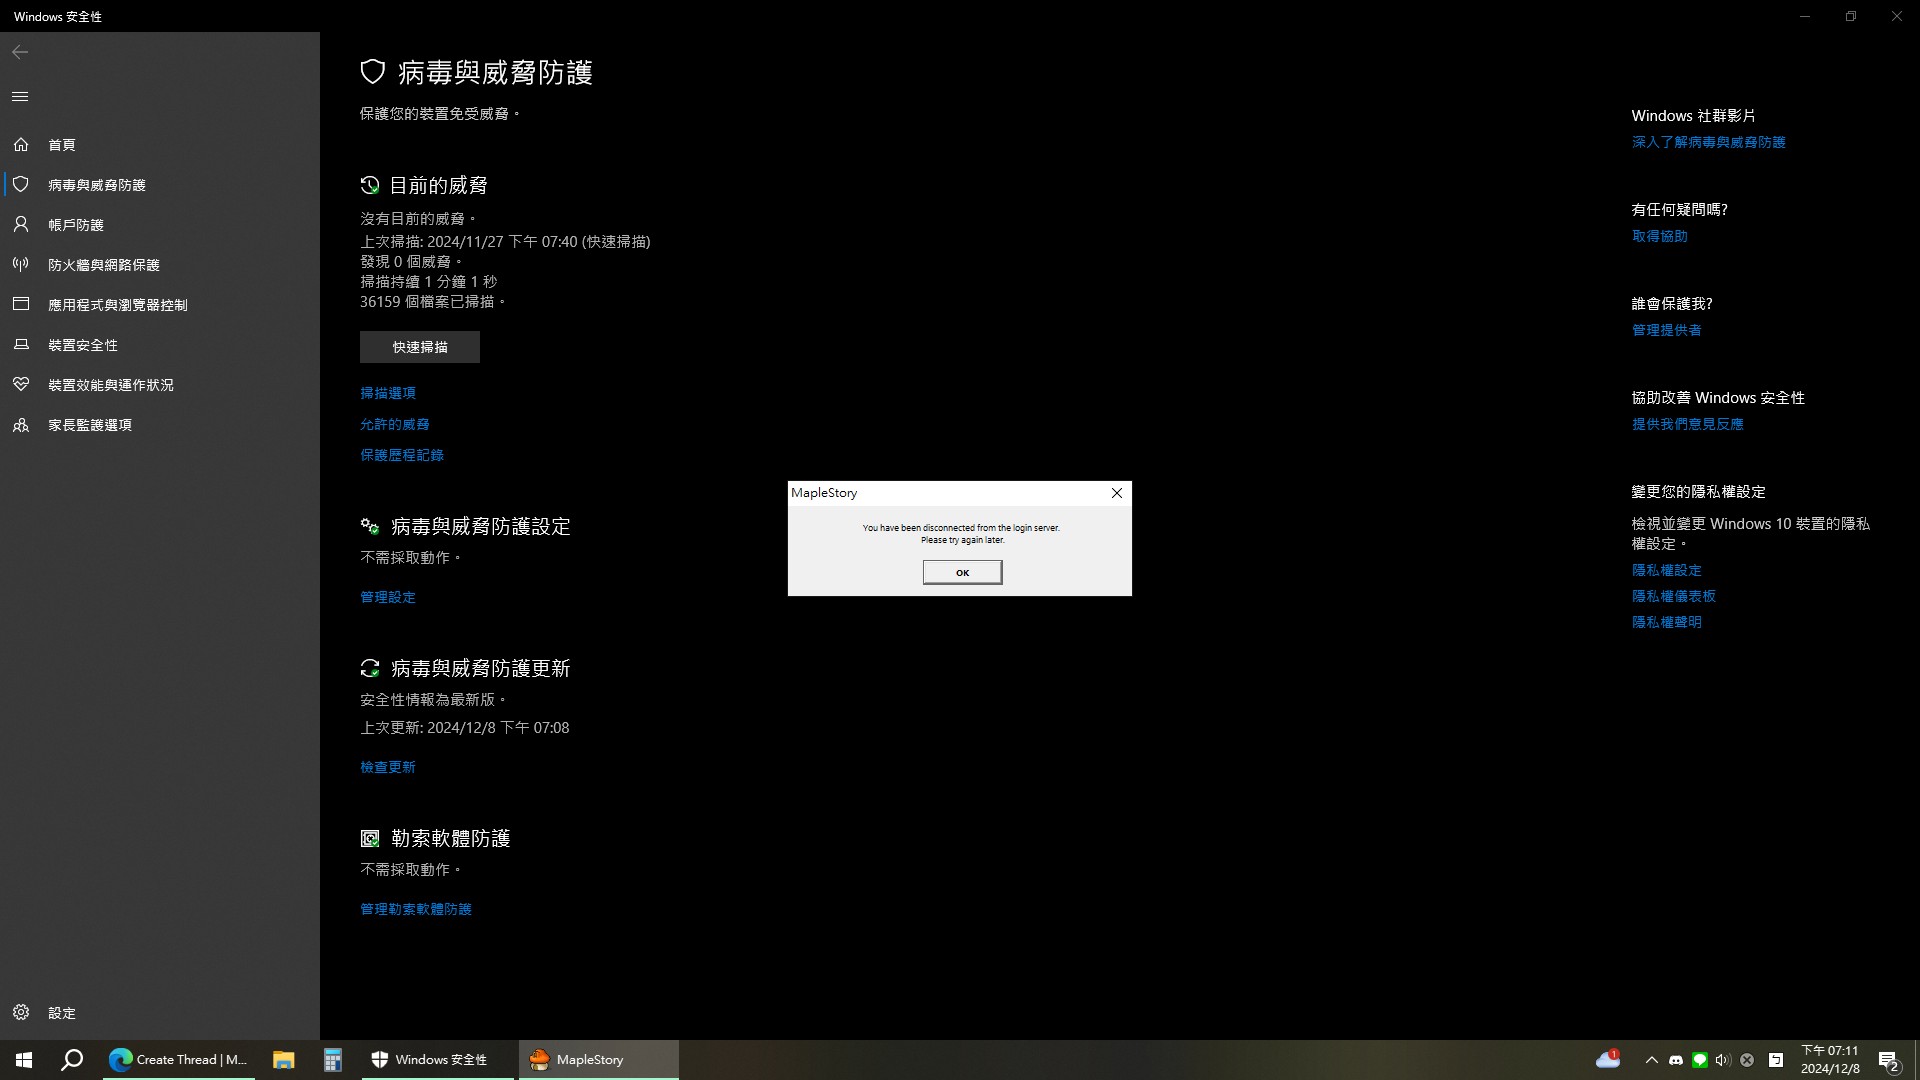Screen dimensions: 1920x1080
Task: Click the 目前的威脅 history clock icon
Action: (x=370, y=185)
